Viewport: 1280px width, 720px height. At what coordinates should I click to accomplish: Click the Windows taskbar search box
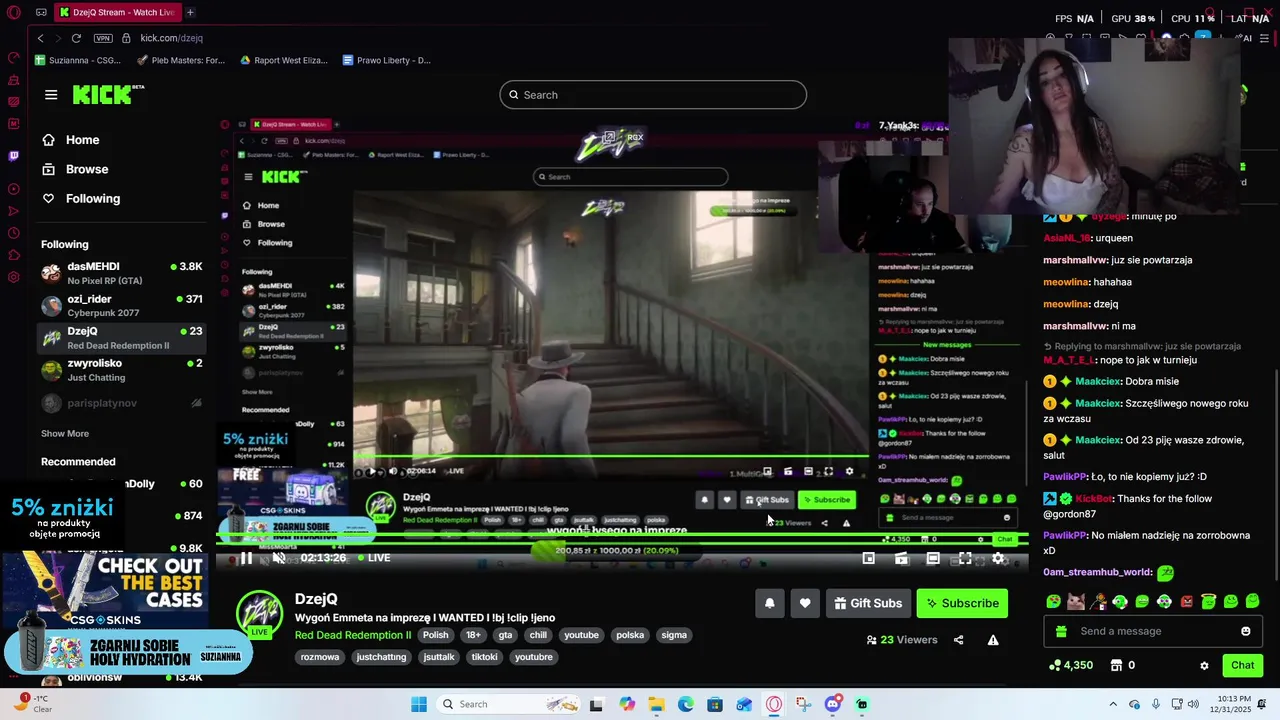(x=510, y=704)
